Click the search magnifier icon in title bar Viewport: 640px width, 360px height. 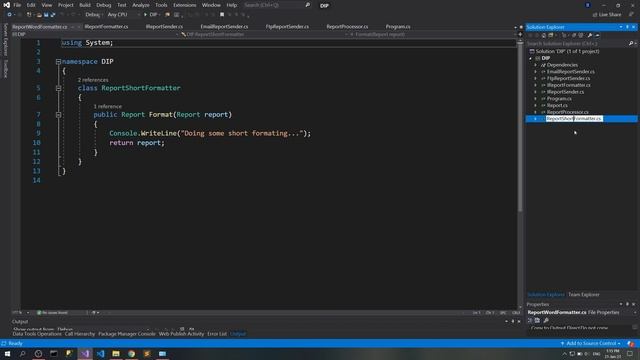click(x=308, y=5)
